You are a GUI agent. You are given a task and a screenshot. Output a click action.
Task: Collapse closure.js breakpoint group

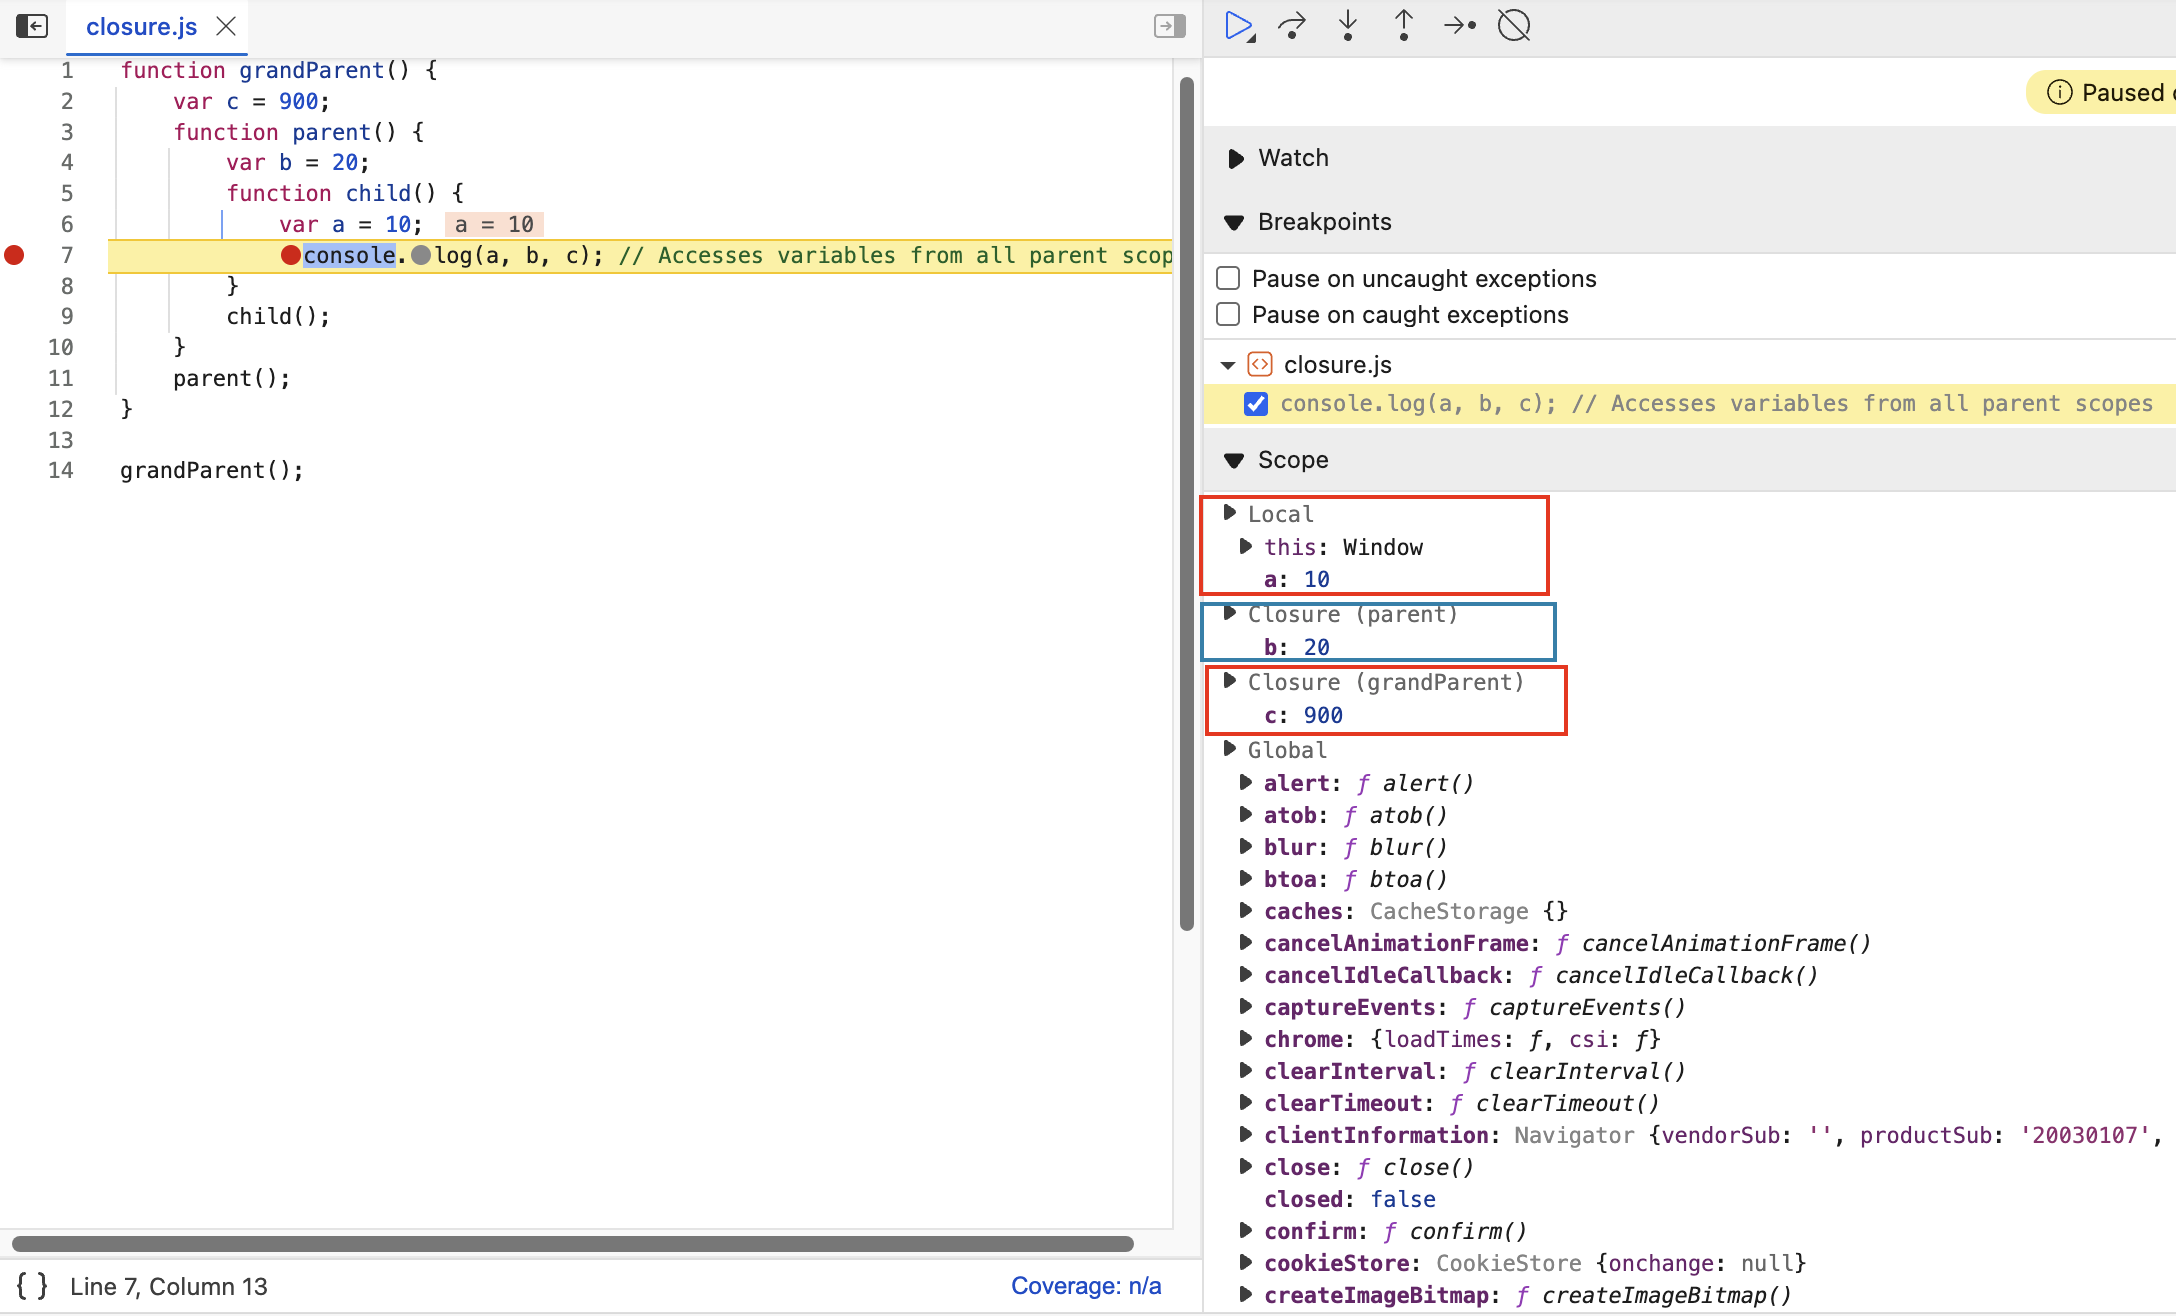pos(1228,365)
